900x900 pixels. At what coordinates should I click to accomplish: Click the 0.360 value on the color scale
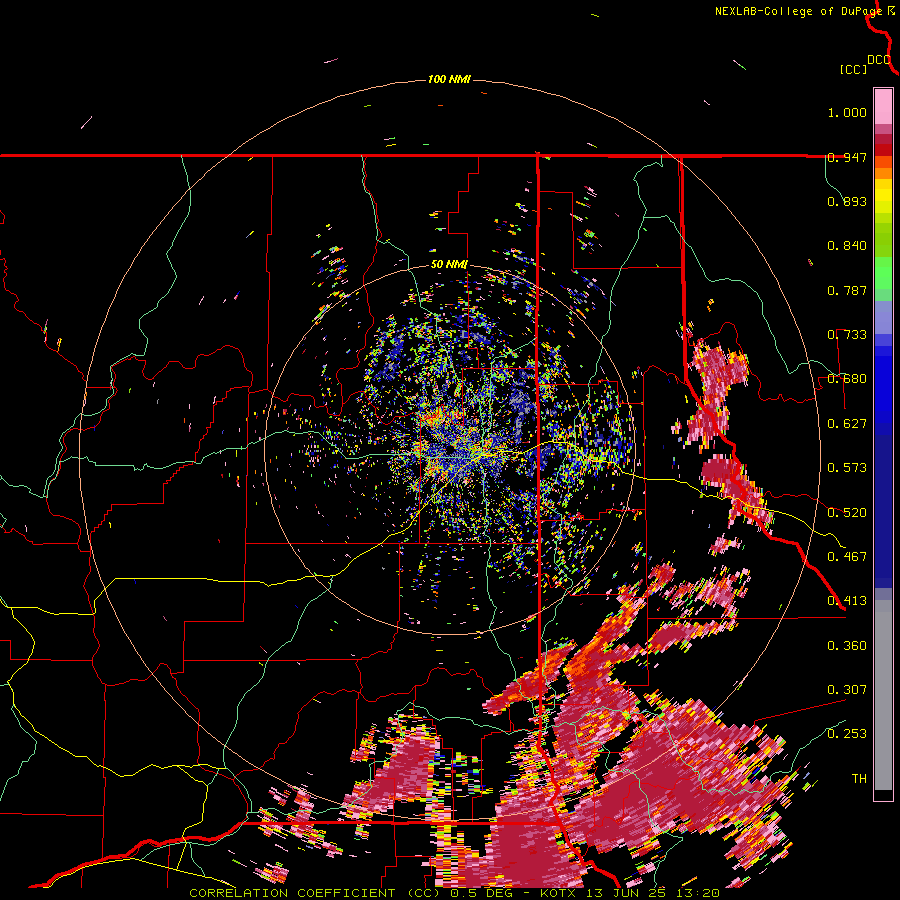click(x=847, y=646)
